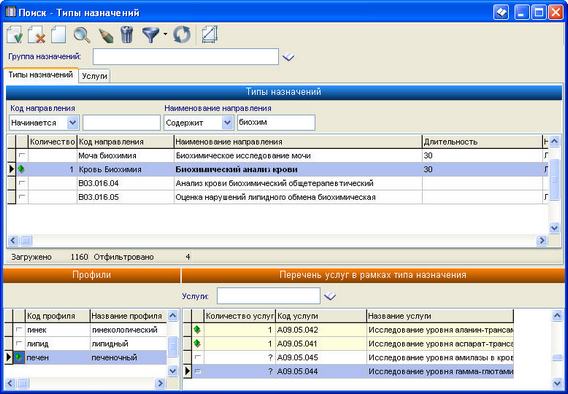Screen dimensions: 568x394
Task: Click the Услуги search input field
Action: click(x=268, y=296)
